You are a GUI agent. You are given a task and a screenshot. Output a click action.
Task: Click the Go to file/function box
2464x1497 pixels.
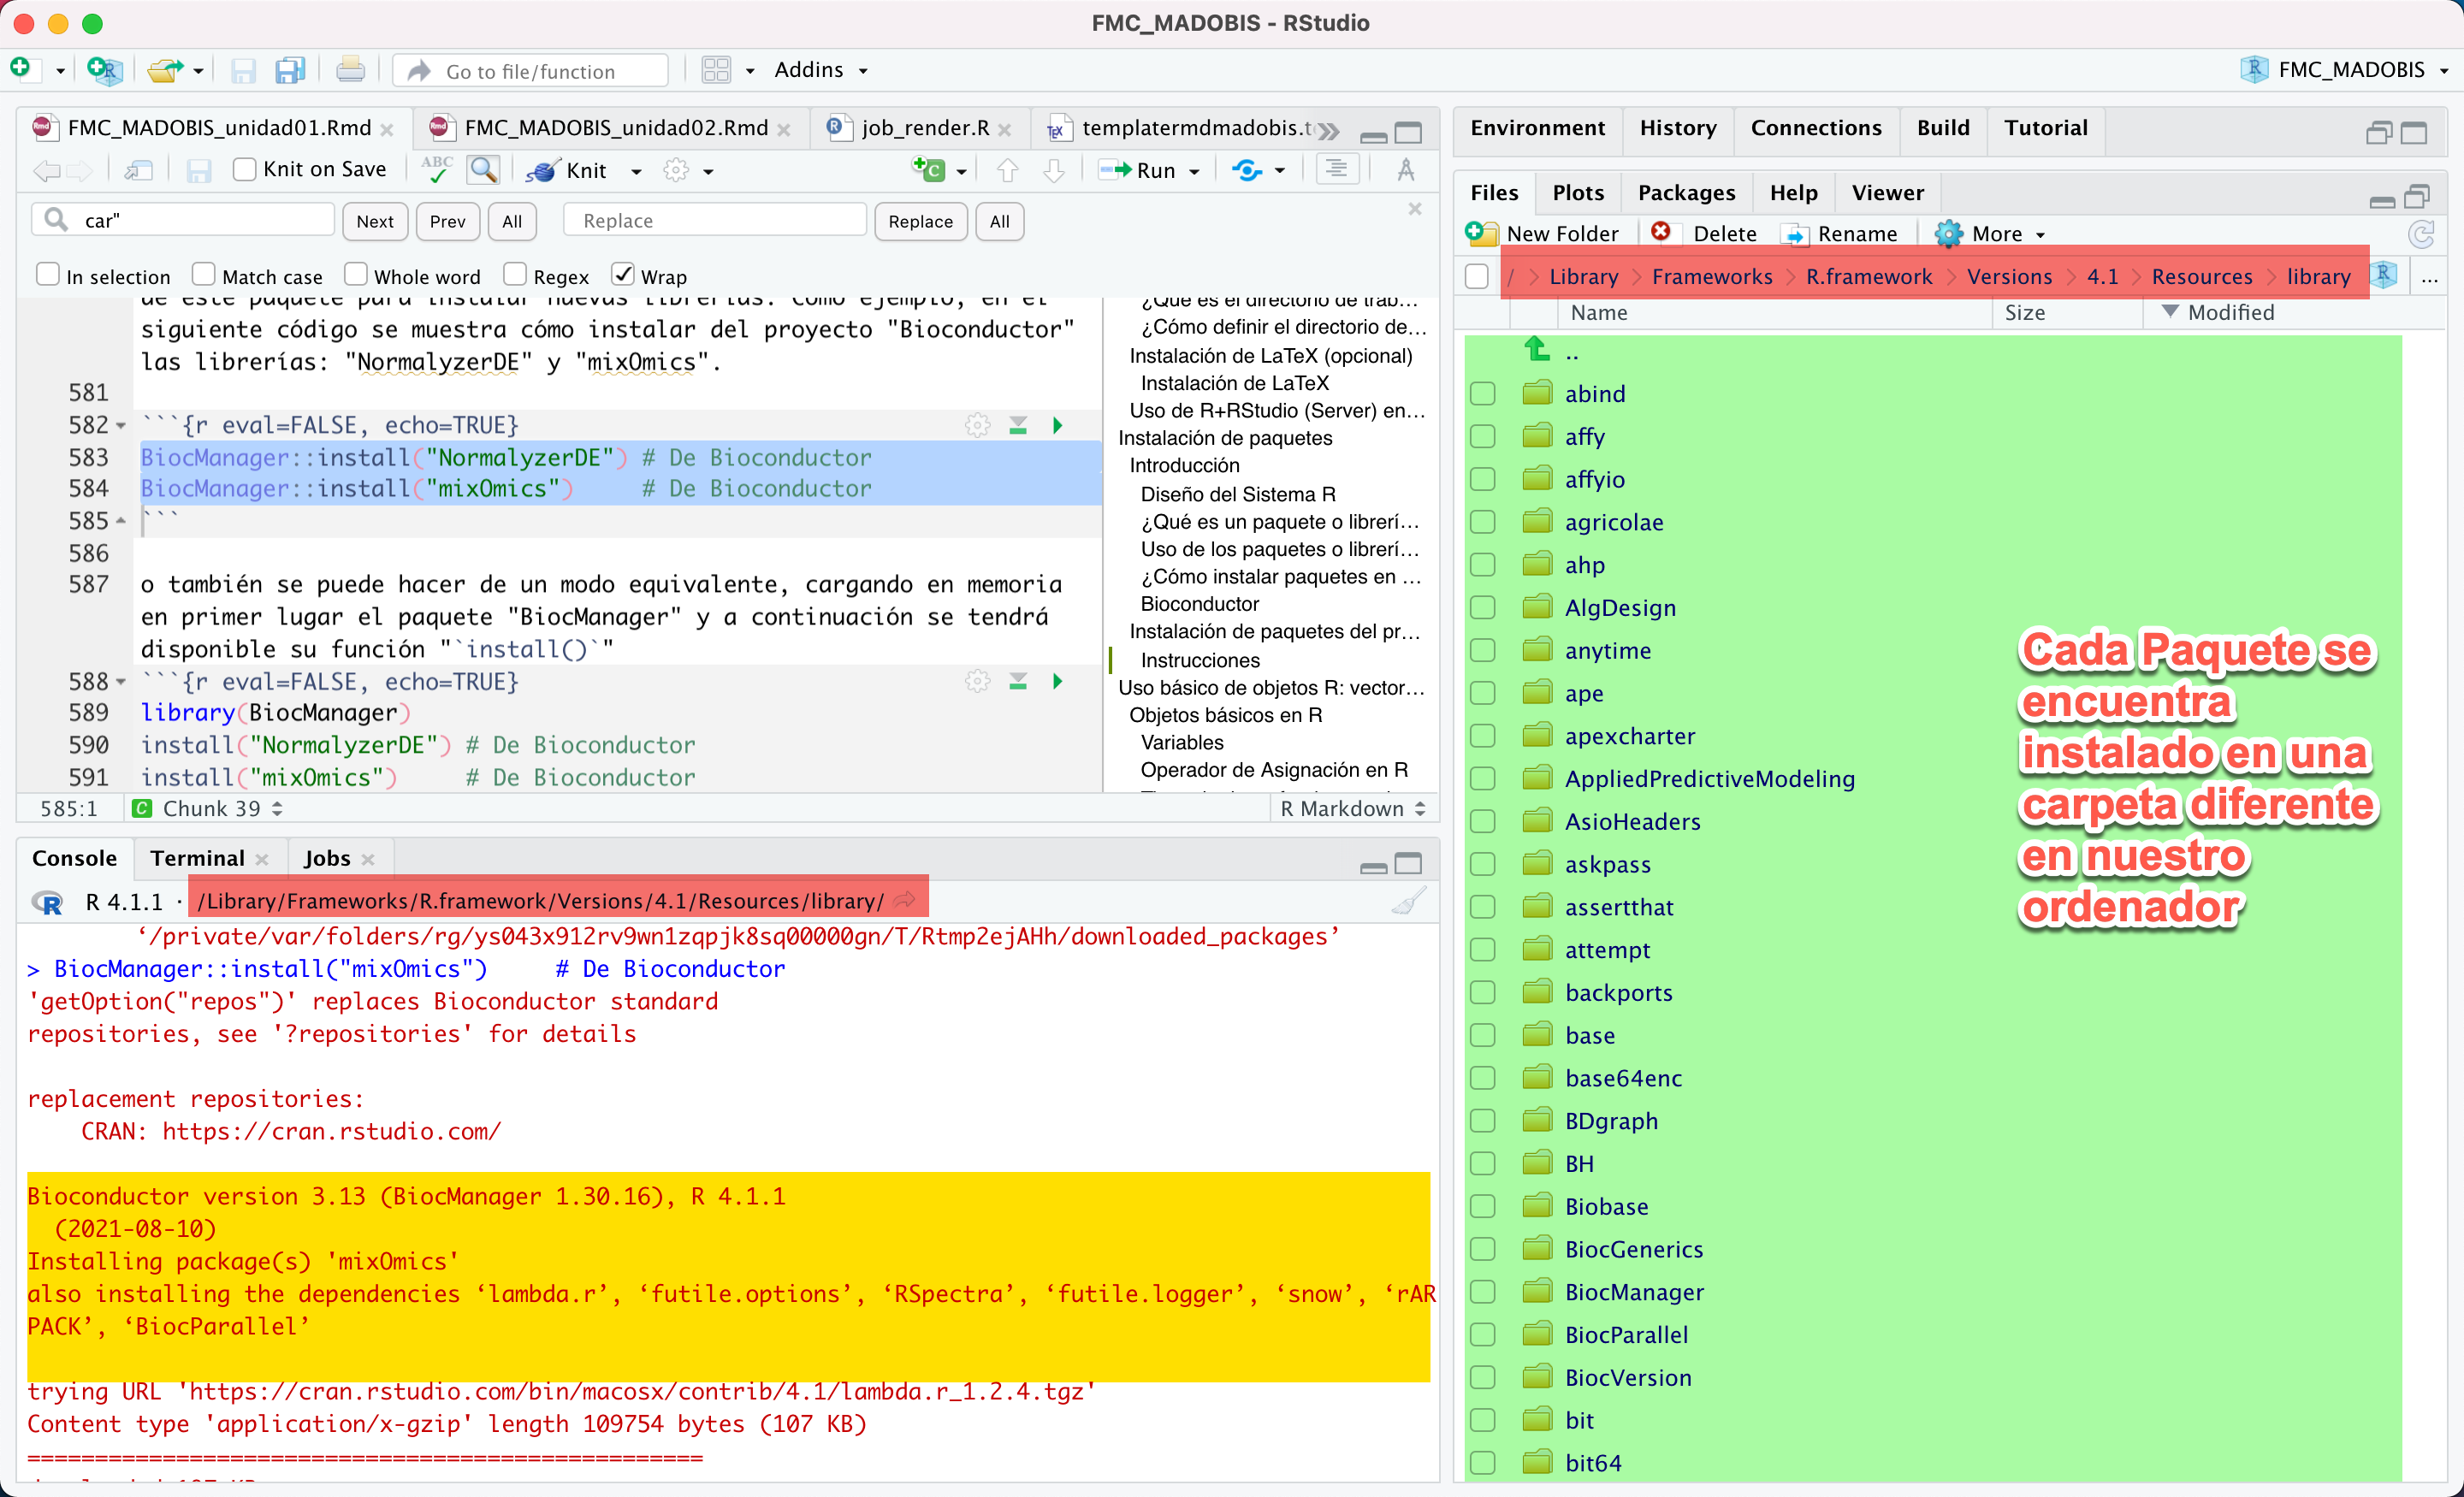tap(530, 70)
